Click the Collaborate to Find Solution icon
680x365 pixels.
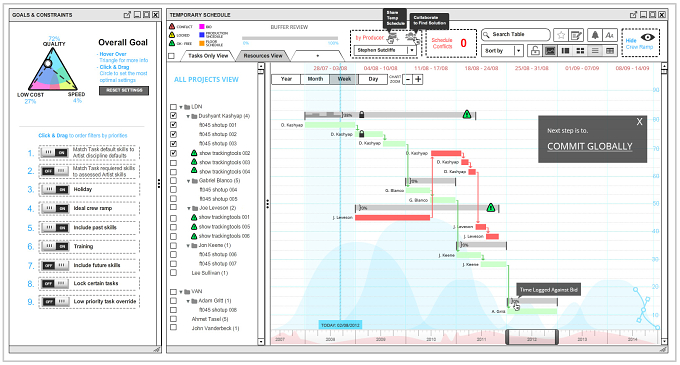pos(412,38)
